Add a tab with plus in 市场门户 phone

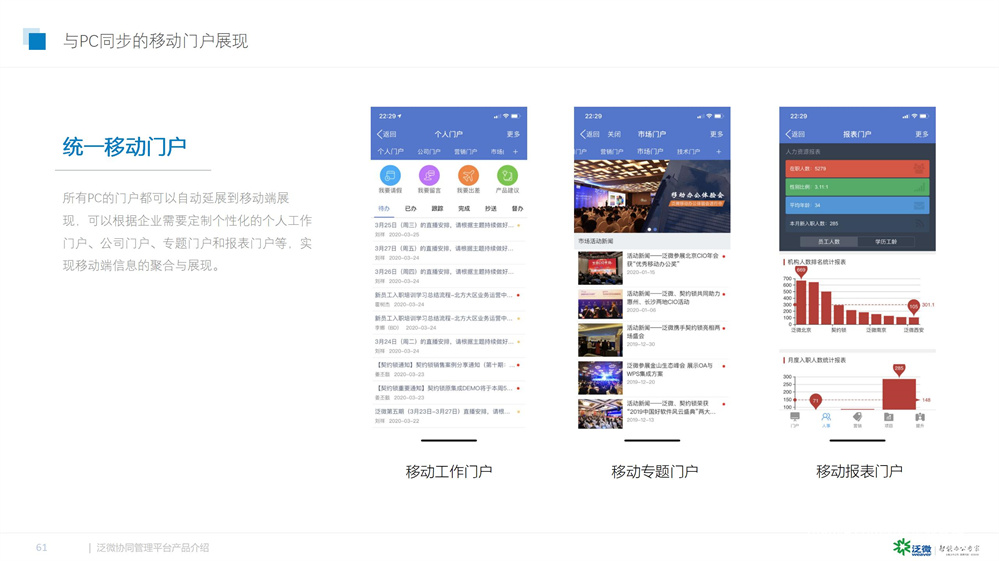pyautogui.click(x=718, y=152)
